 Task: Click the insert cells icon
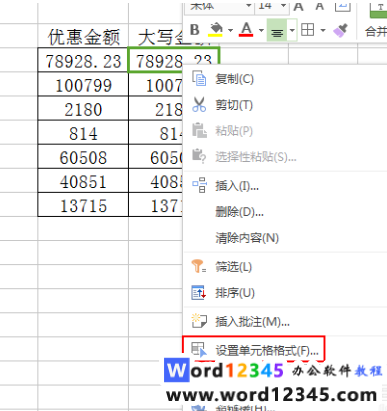(199, 185)
